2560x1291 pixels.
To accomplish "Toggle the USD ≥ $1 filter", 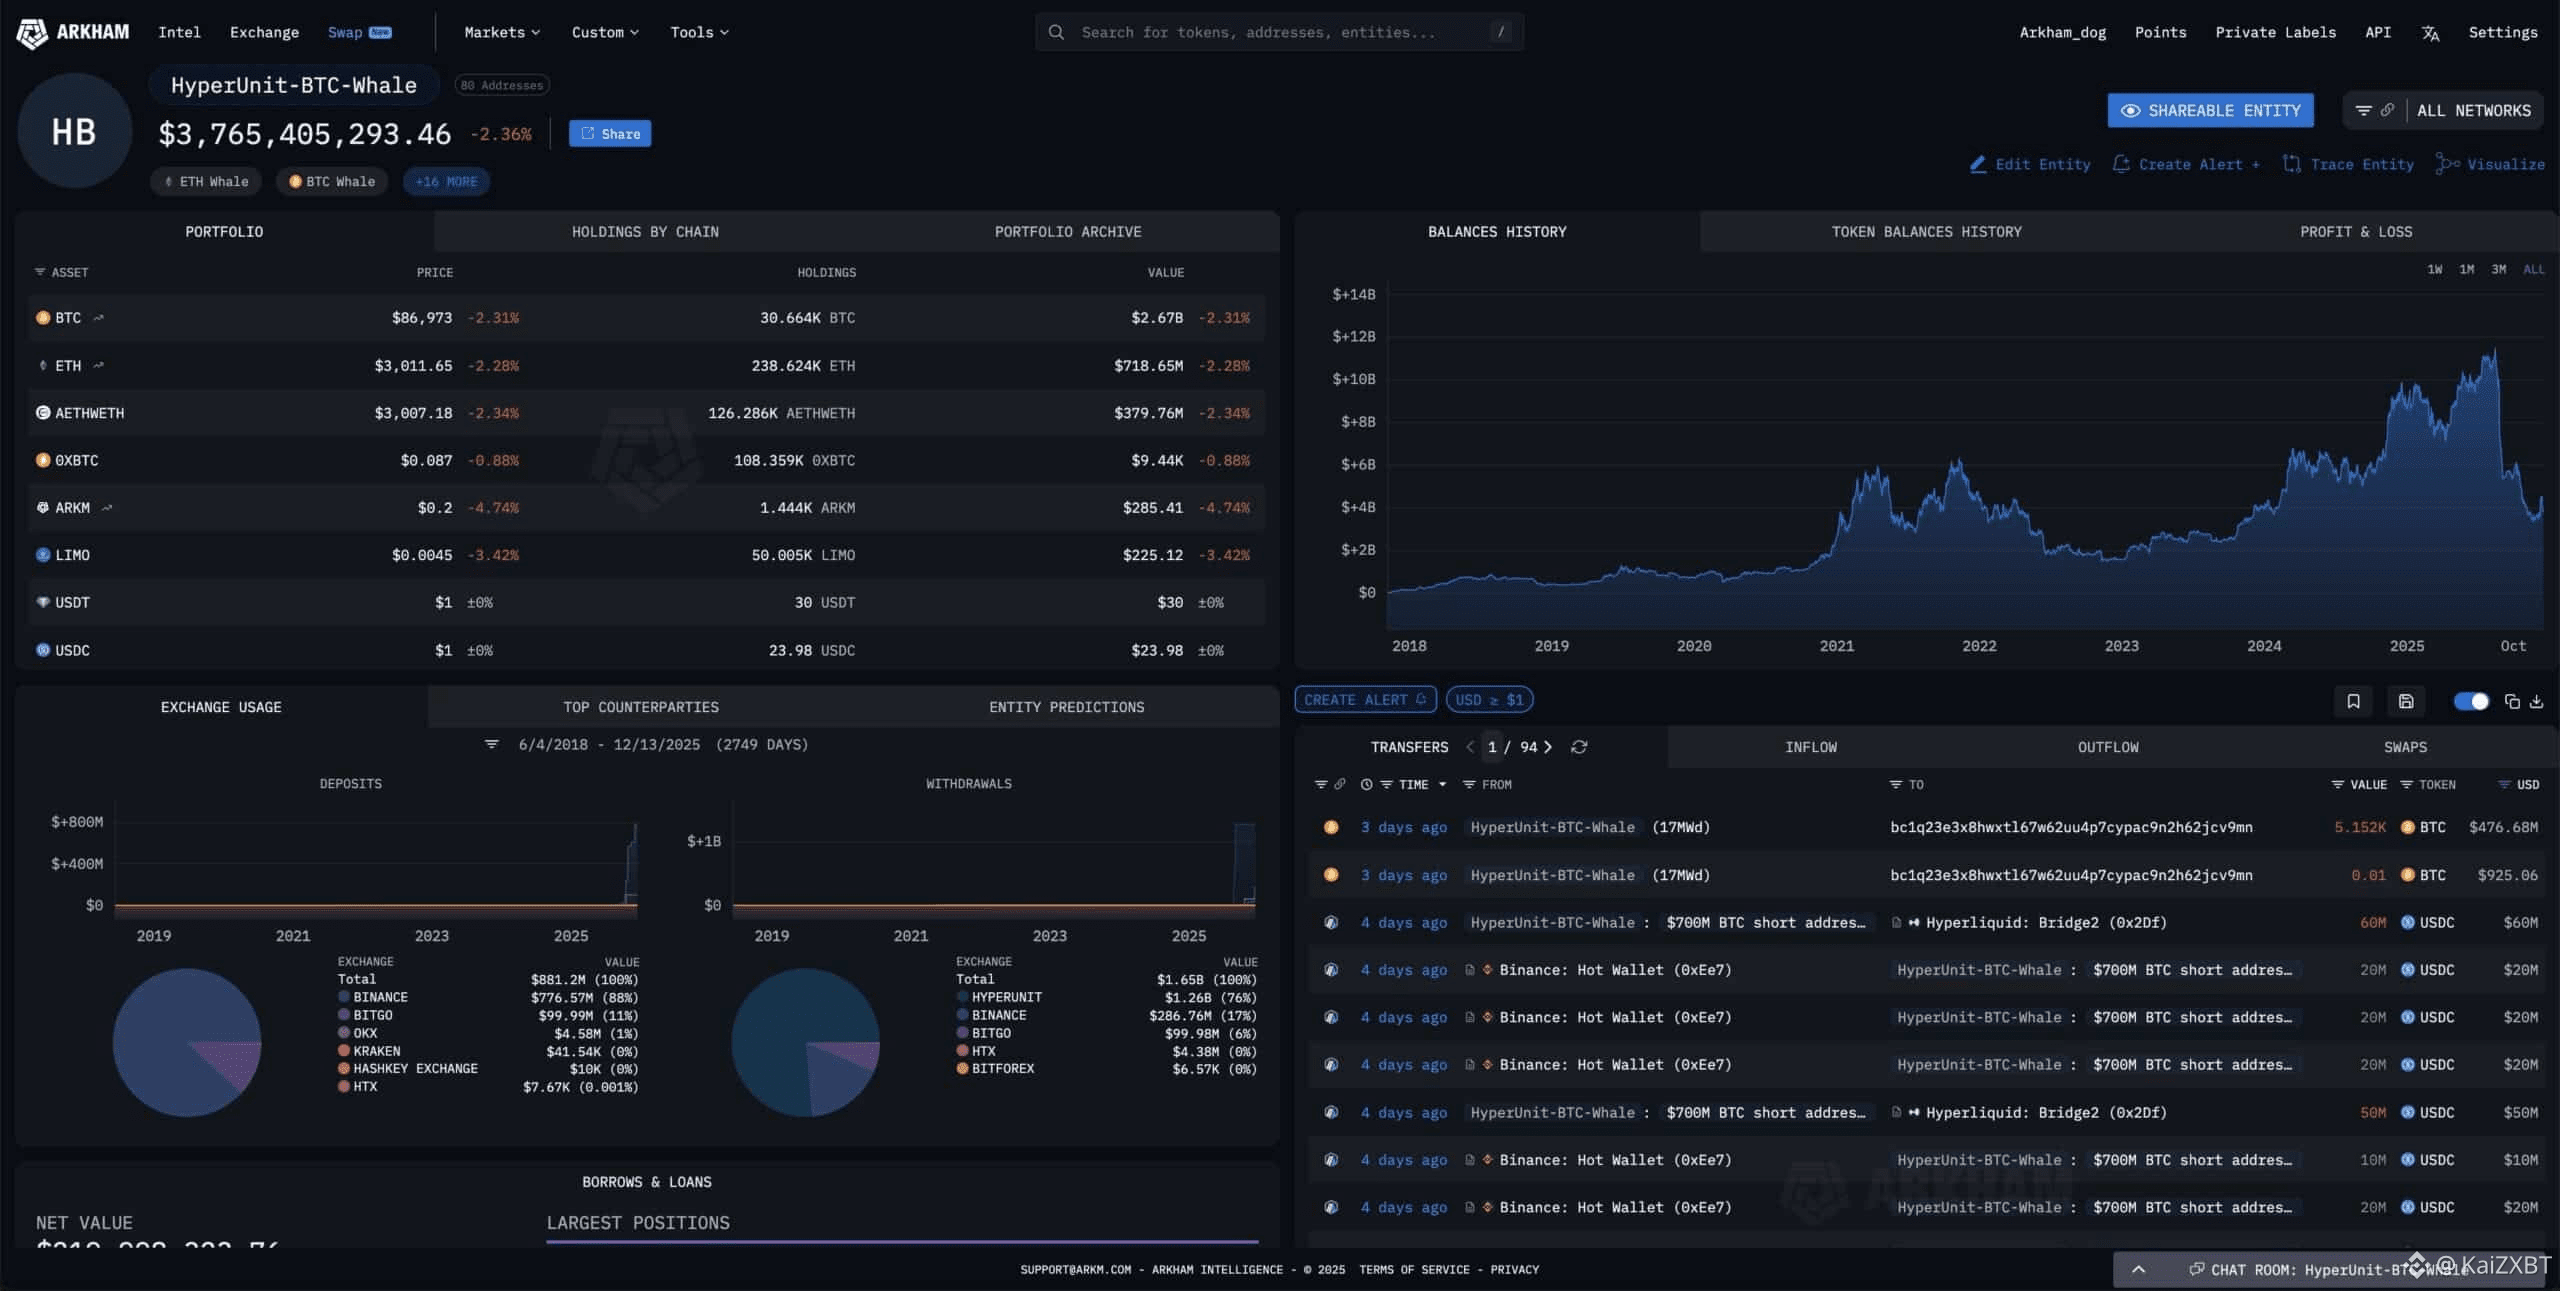I will click(1489, 699).
